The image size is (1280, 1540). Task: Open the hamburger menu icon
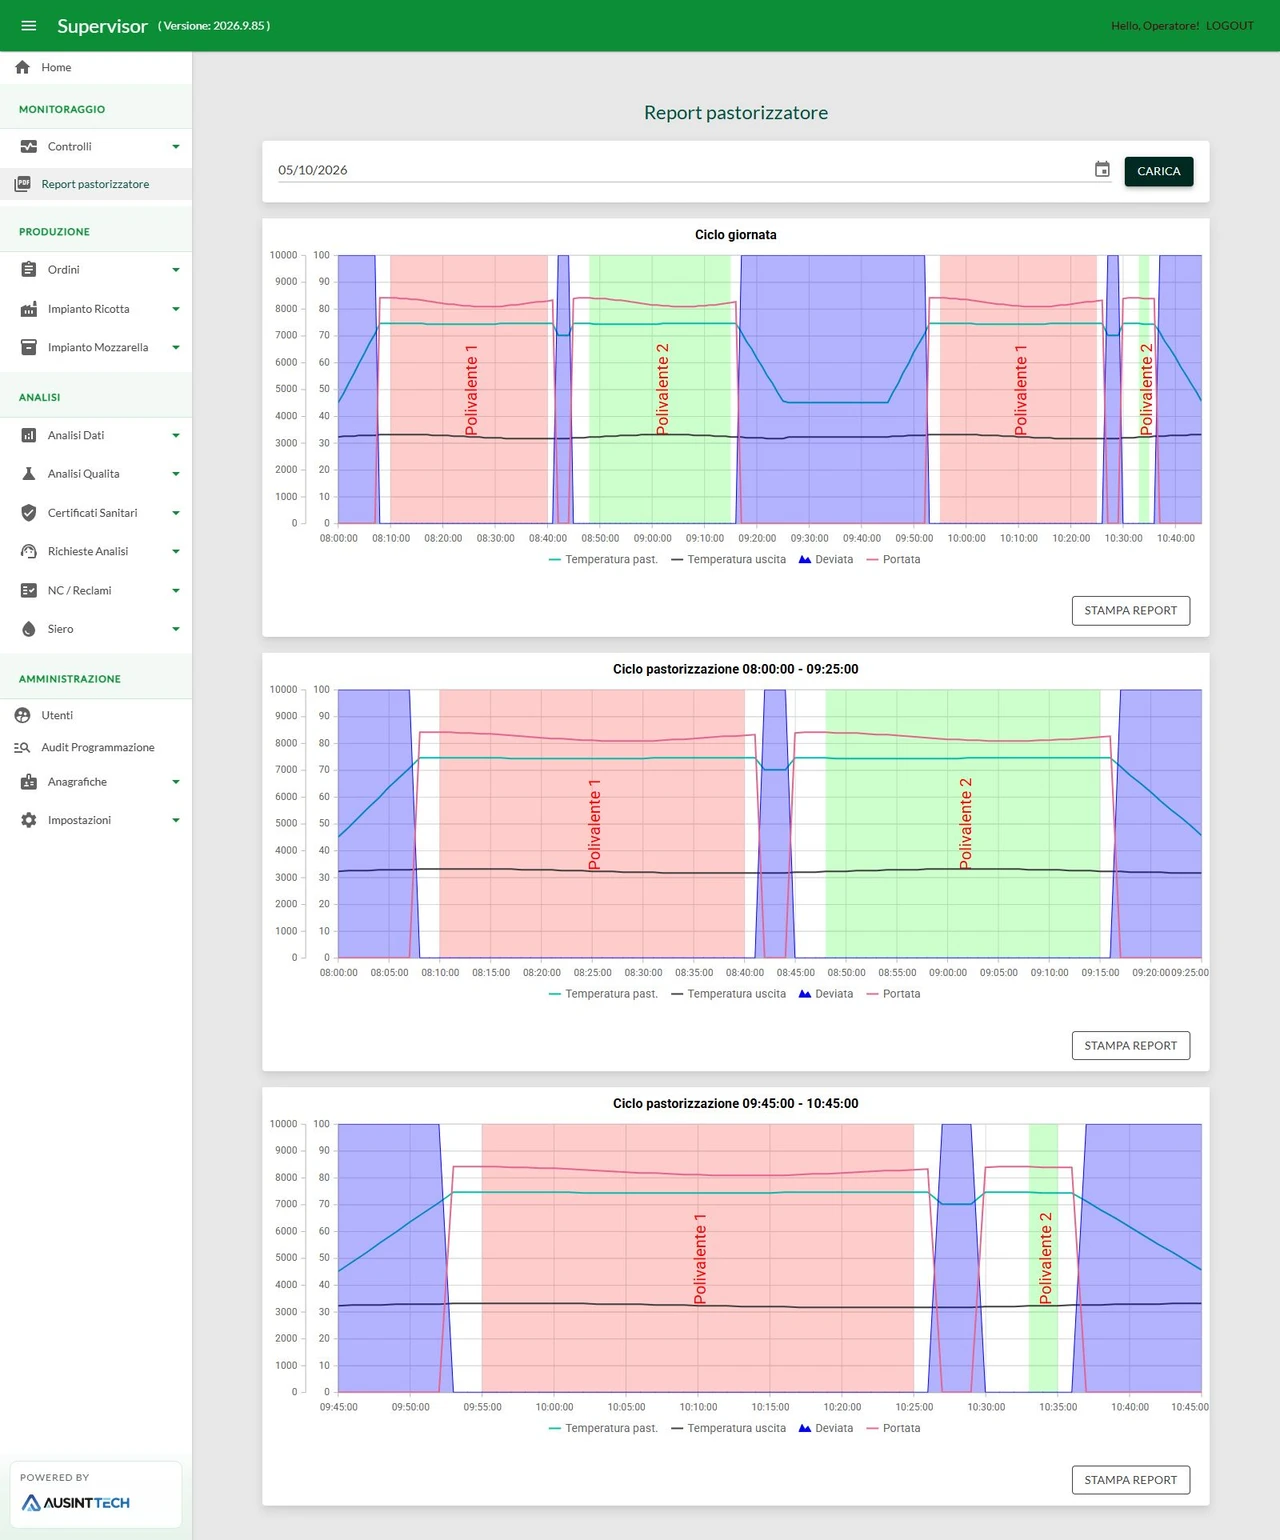pyautogui.click(x=29, y=26)
